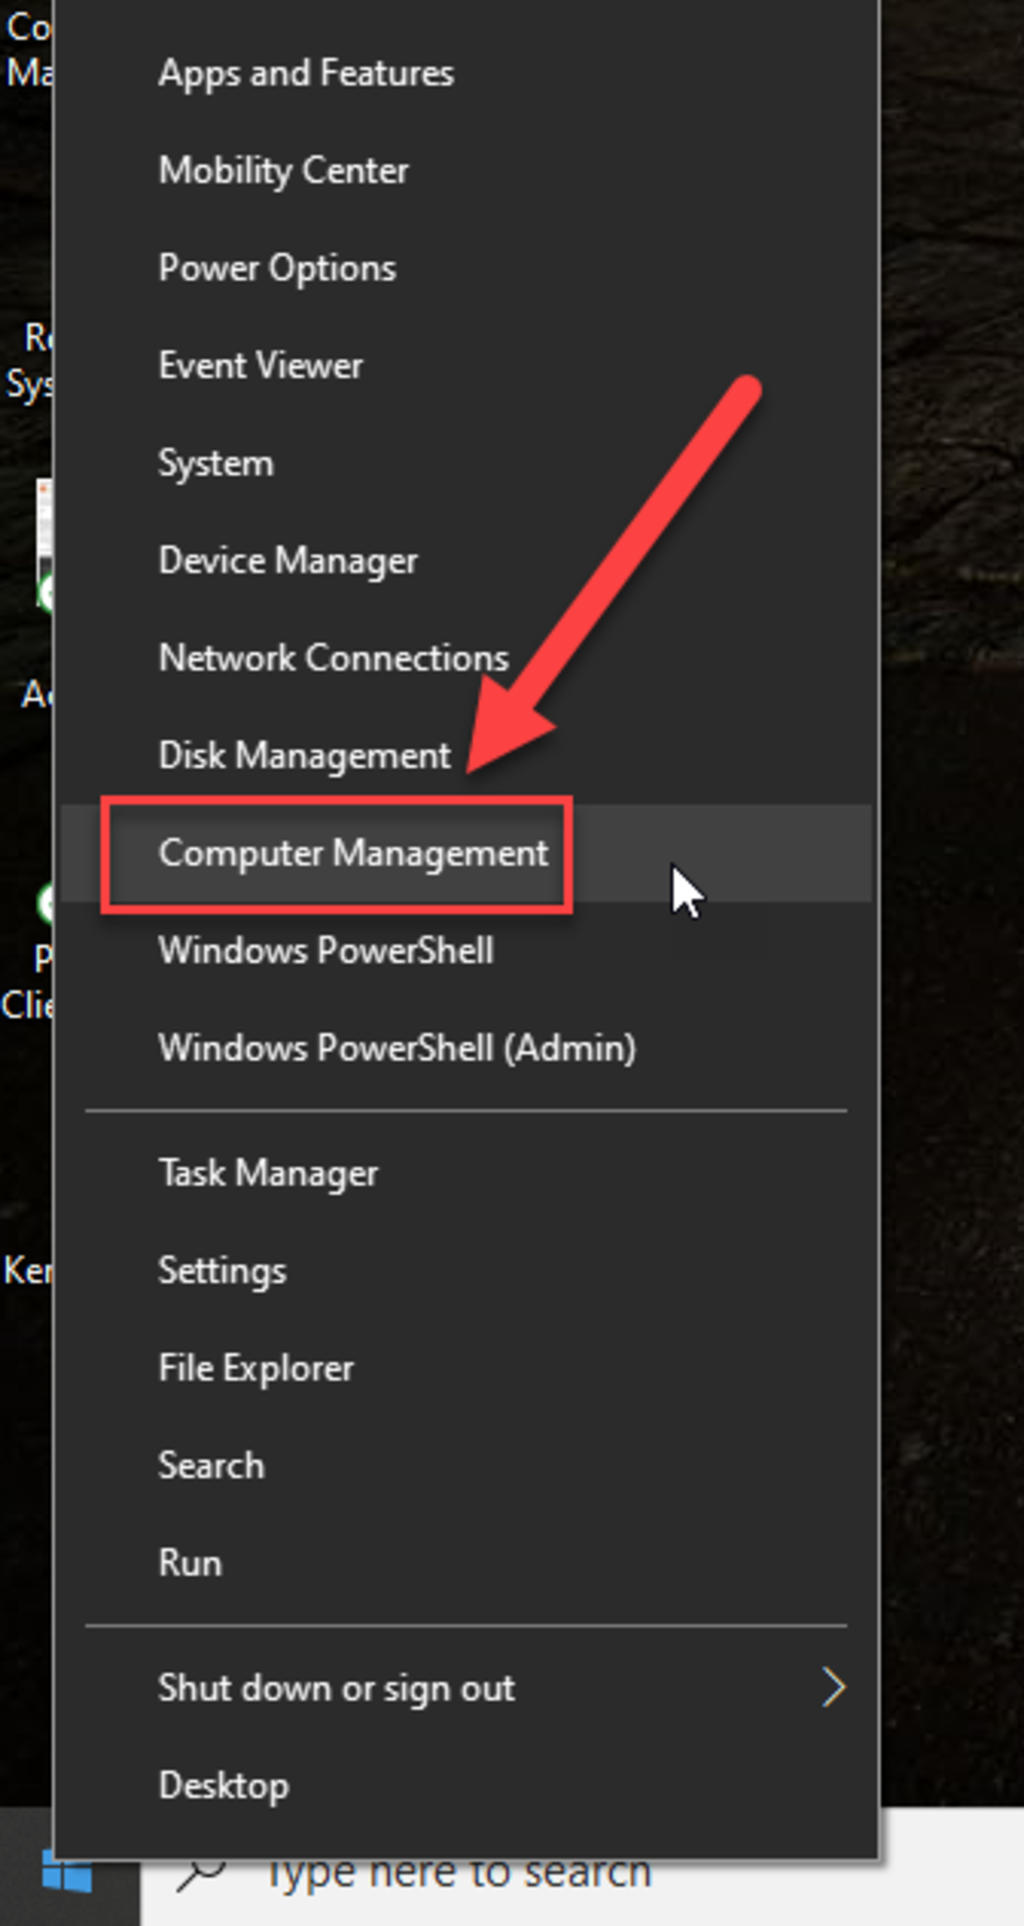Open Computer Management from the menu
Screen dimensions: 1024x1926
tap(353, 854)
